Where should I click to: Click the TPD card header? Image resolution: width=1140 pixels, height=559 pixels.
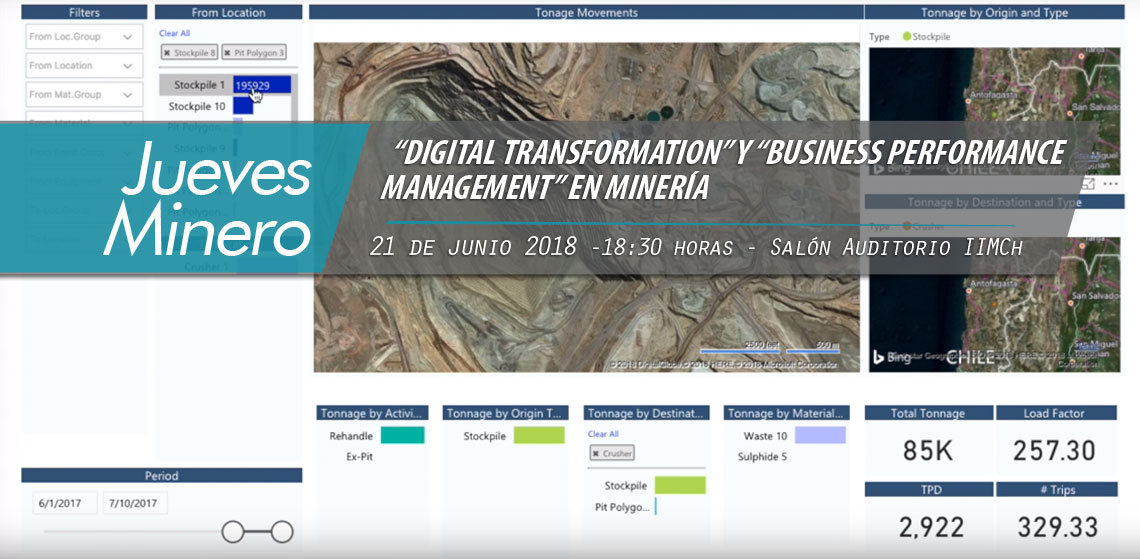click(x=928, y=489)
